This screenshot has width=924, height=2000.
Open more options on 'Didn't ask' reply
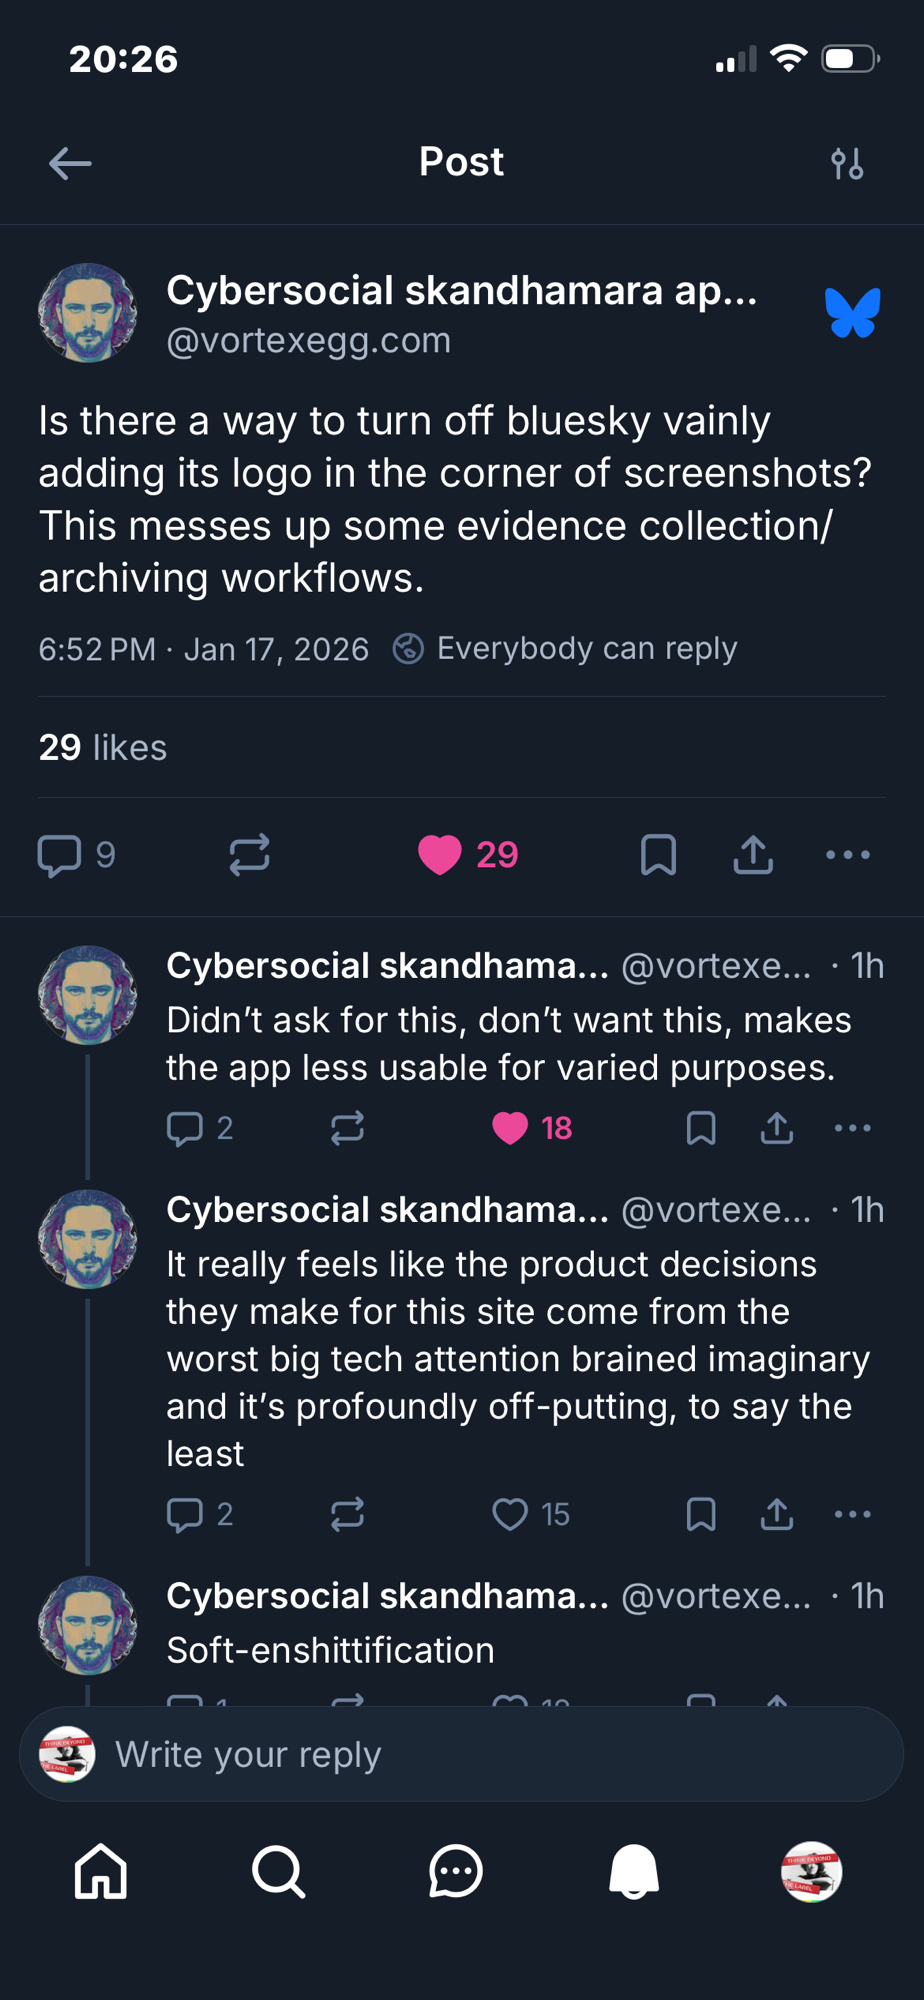(x=852, y=1128)
